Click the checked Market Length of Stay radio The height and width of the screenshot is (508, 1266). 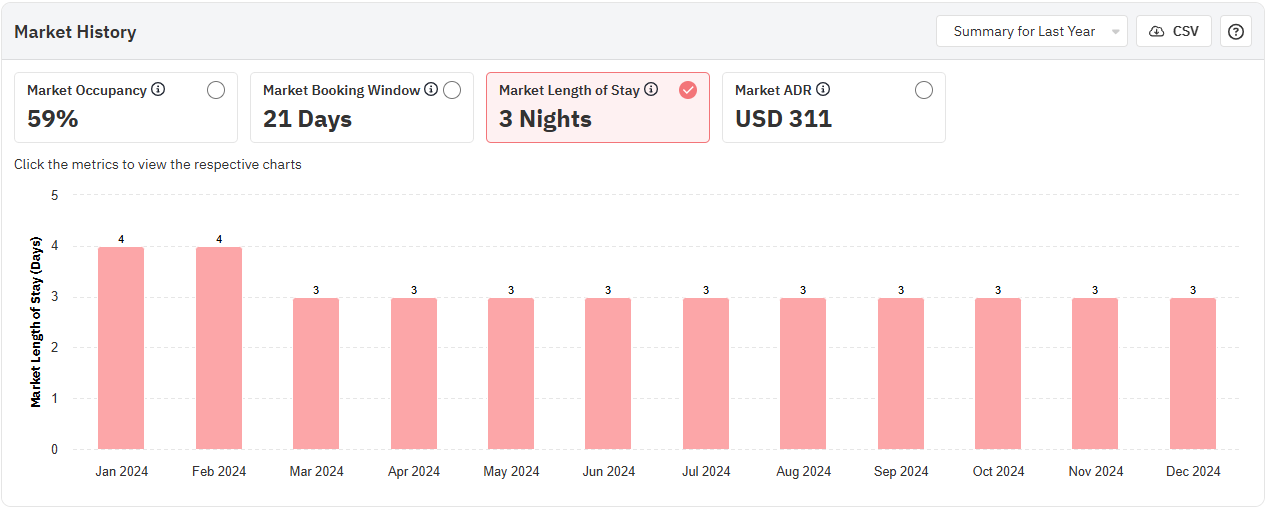[688, 90]
